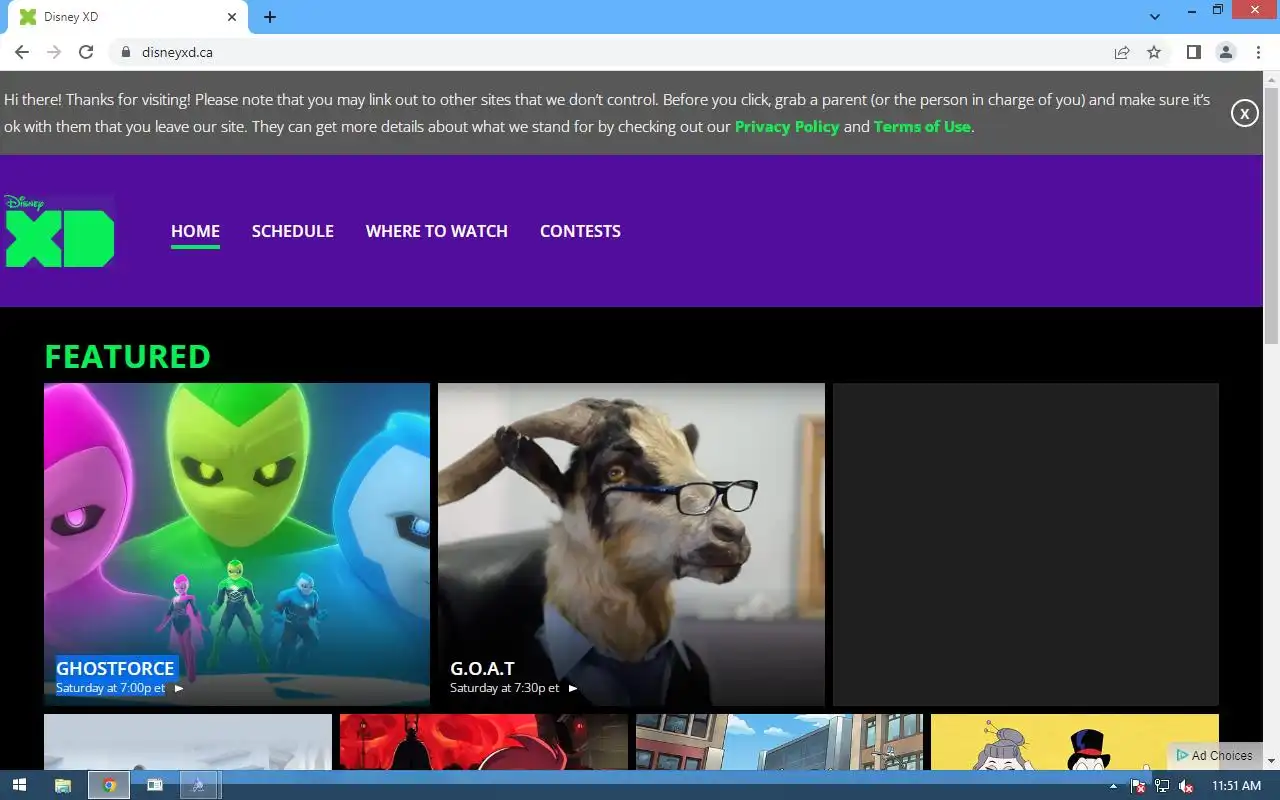Open a new tab with plus button

[270, 17]
